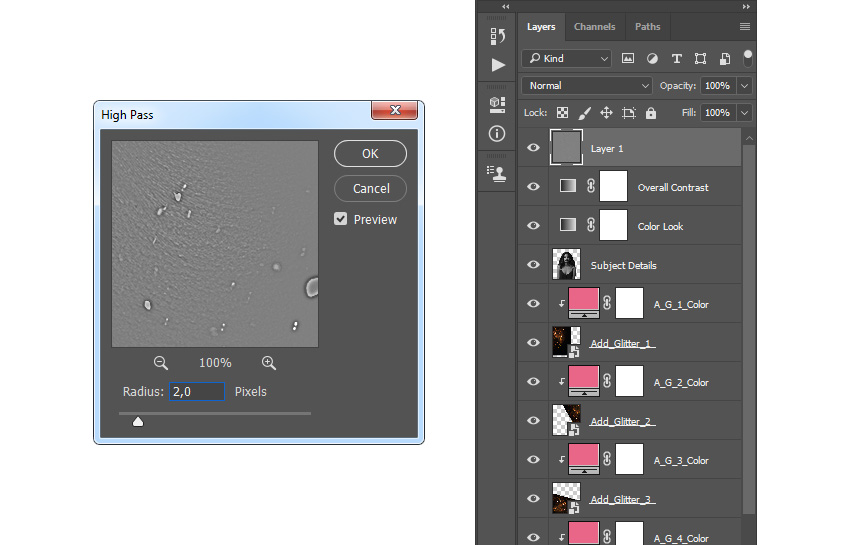This screenshot has width=850, height=545.
Task: Lock transparent pixels icon
Action: [563, 113]
